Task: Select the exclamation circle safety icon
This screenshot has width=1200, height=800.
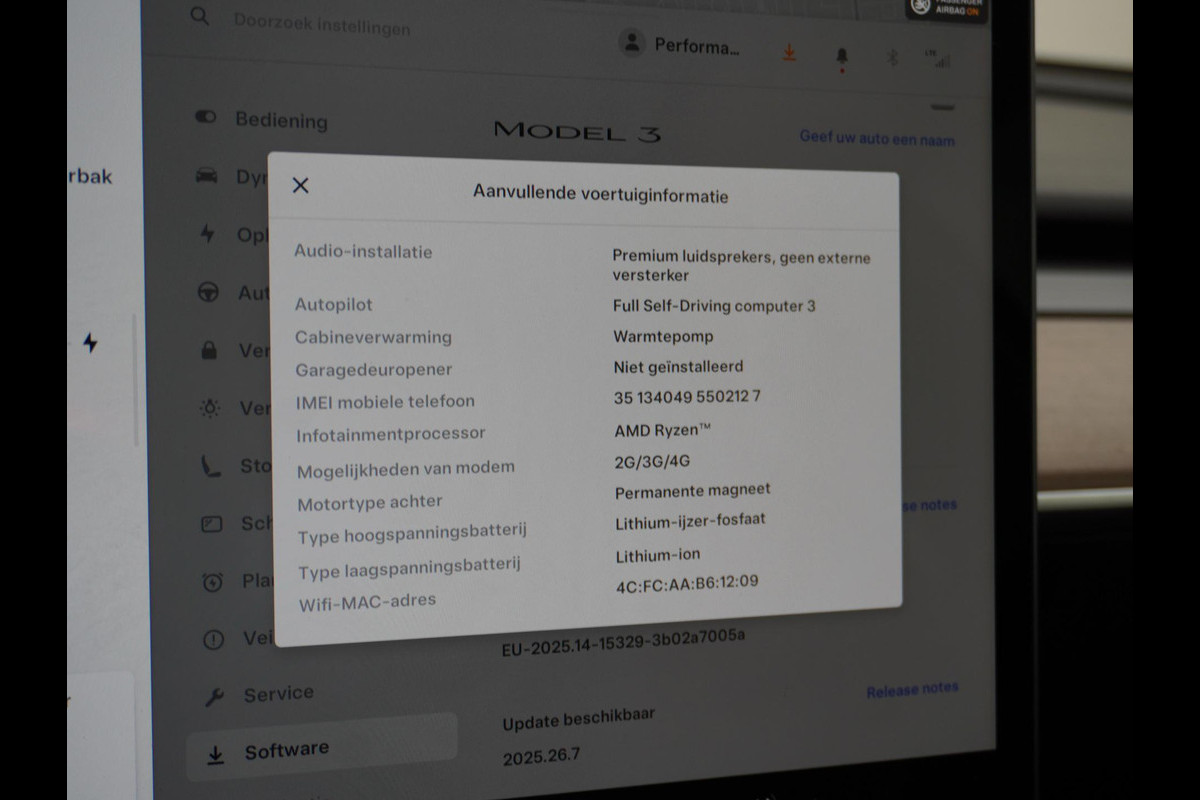Action: tap(213, 640)
